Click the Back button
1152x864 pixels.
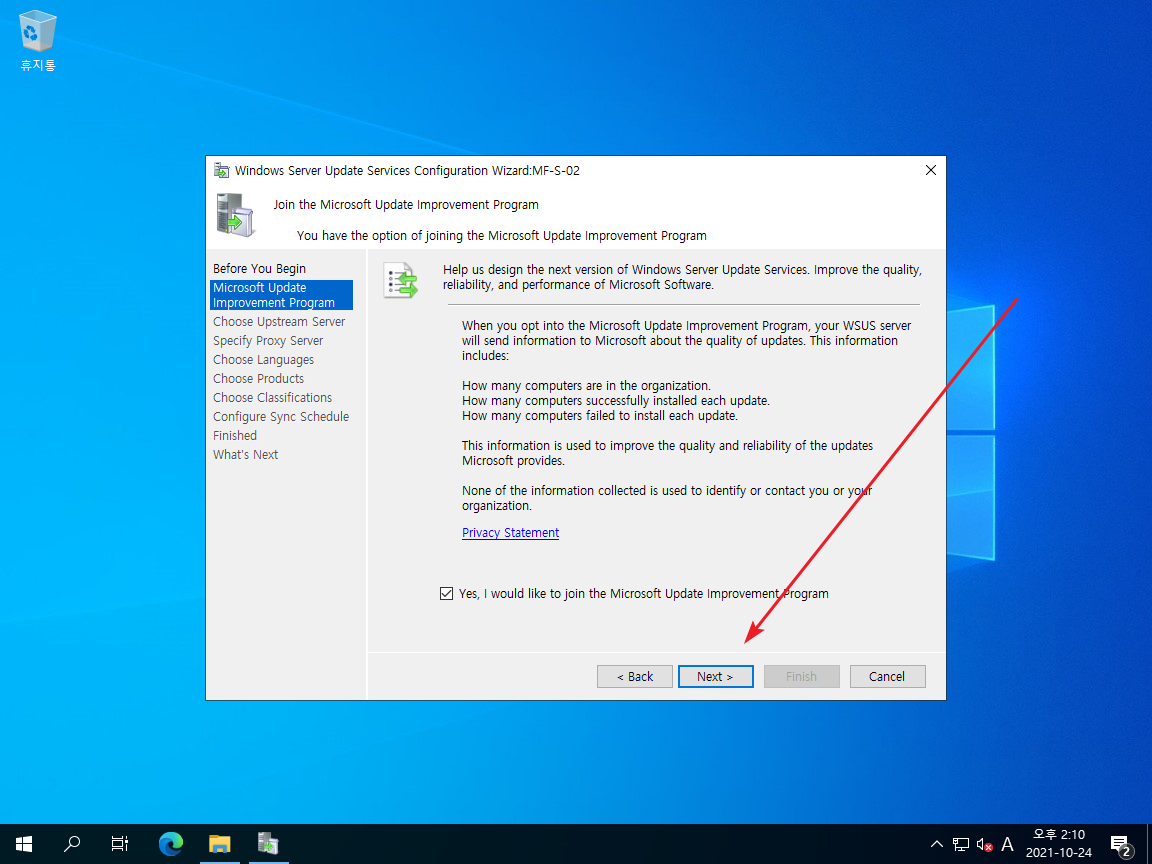(635, 677)
